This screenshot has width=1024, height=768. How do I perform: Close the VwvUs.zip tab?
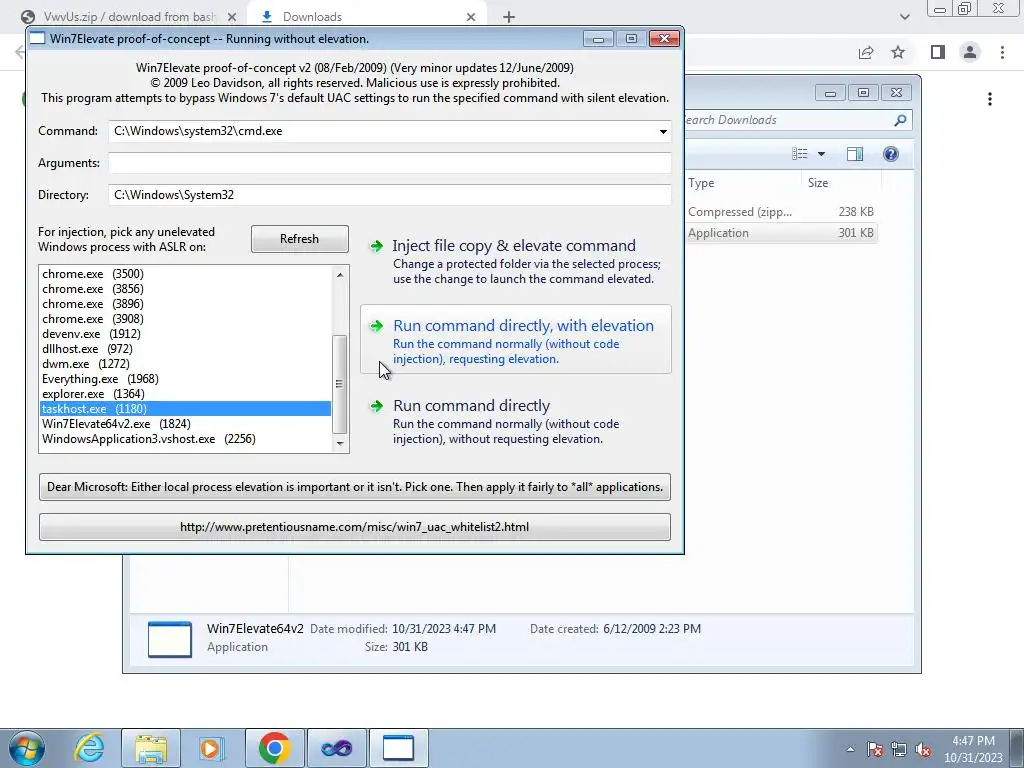tap(232, 17)
